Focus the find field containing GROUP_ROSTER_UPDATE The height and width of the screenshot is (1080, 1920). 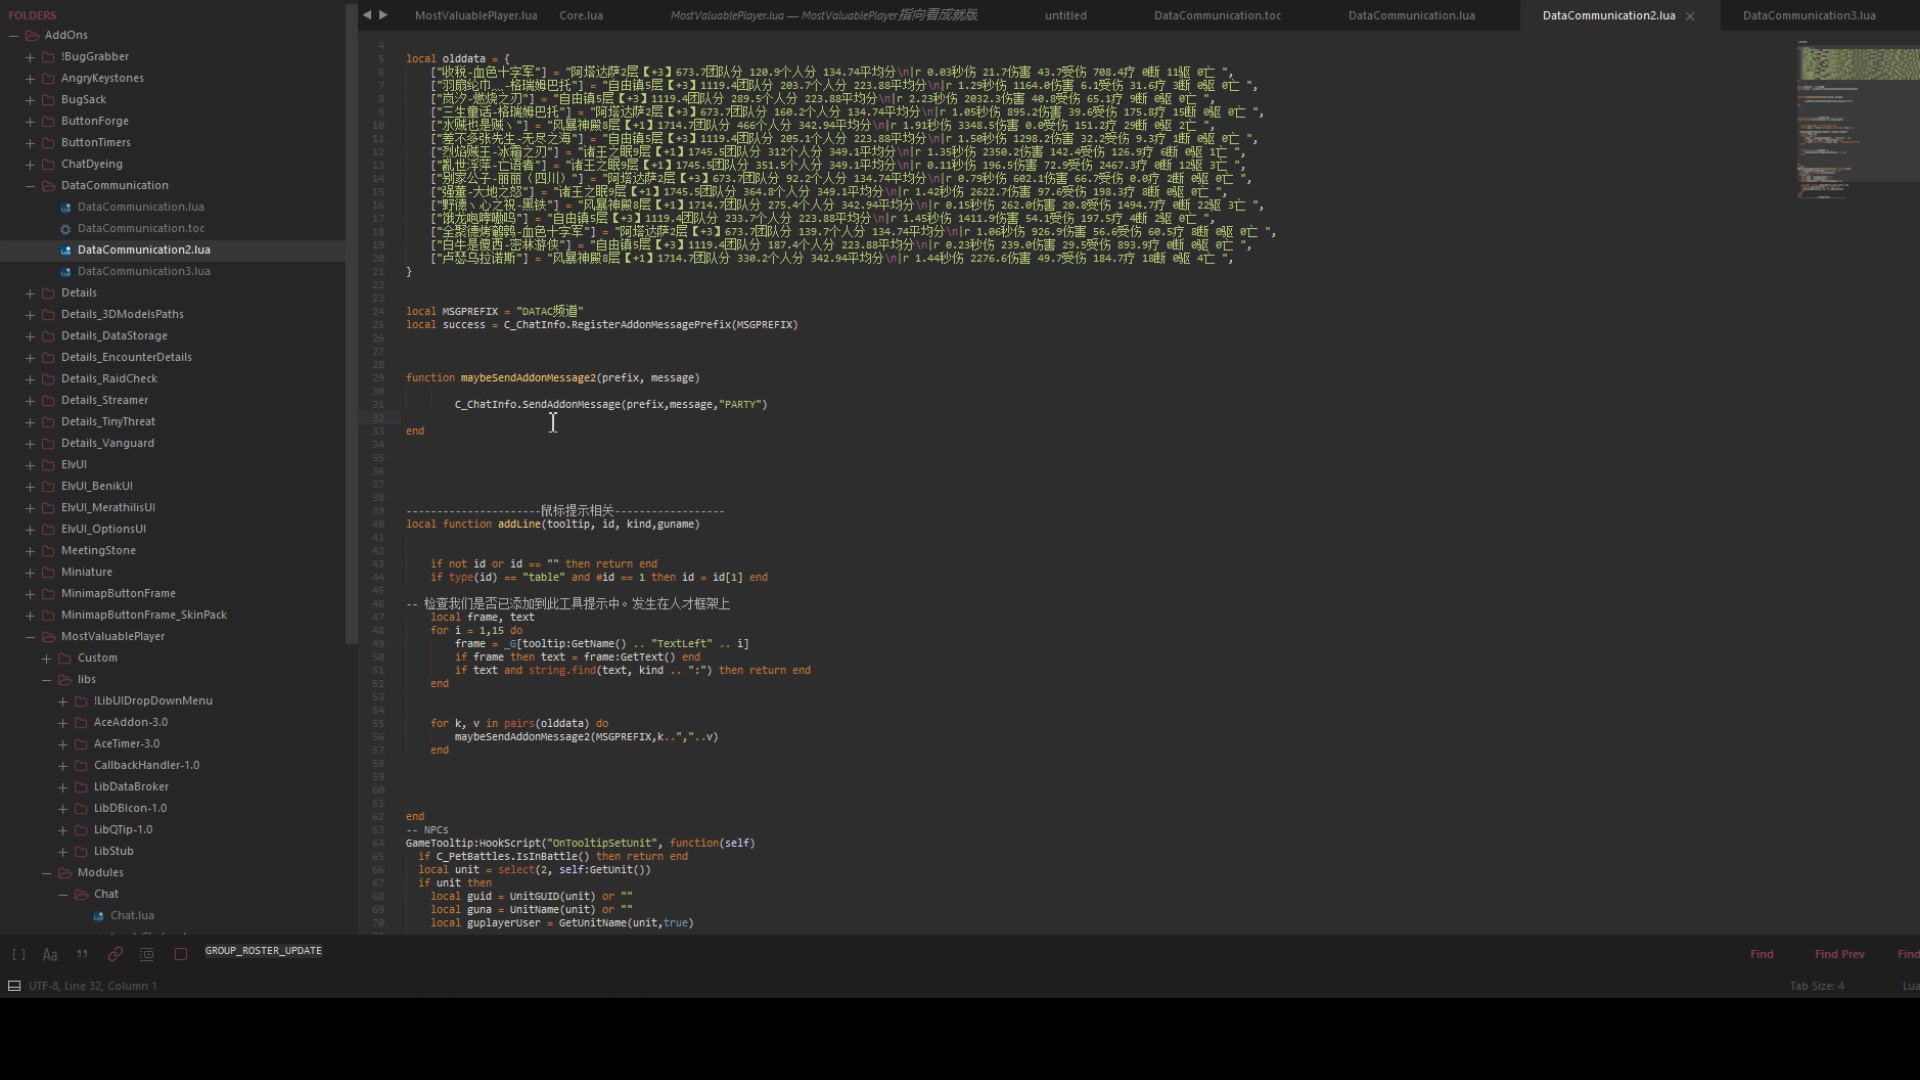pyautogui.click(x=960, y=951)
